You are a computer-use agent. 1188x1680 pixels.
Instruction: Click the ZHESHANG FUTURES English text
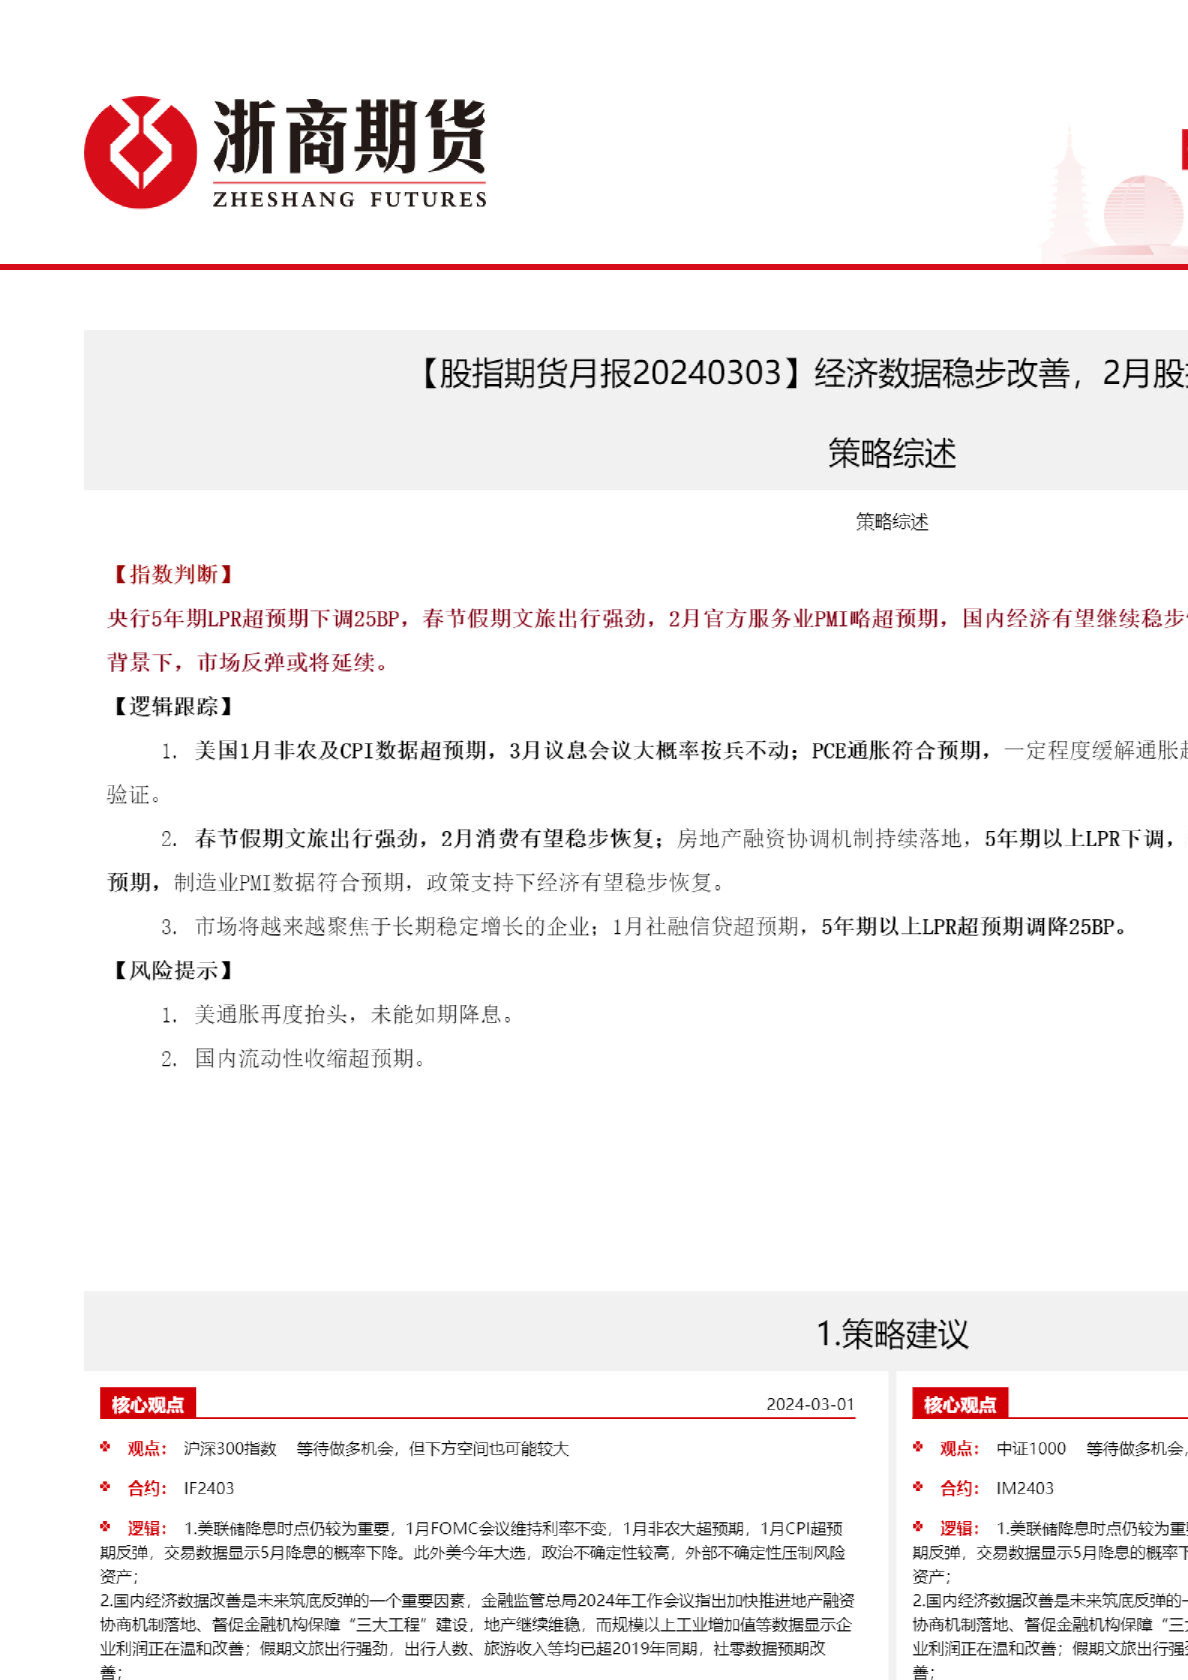coord(349,199)
